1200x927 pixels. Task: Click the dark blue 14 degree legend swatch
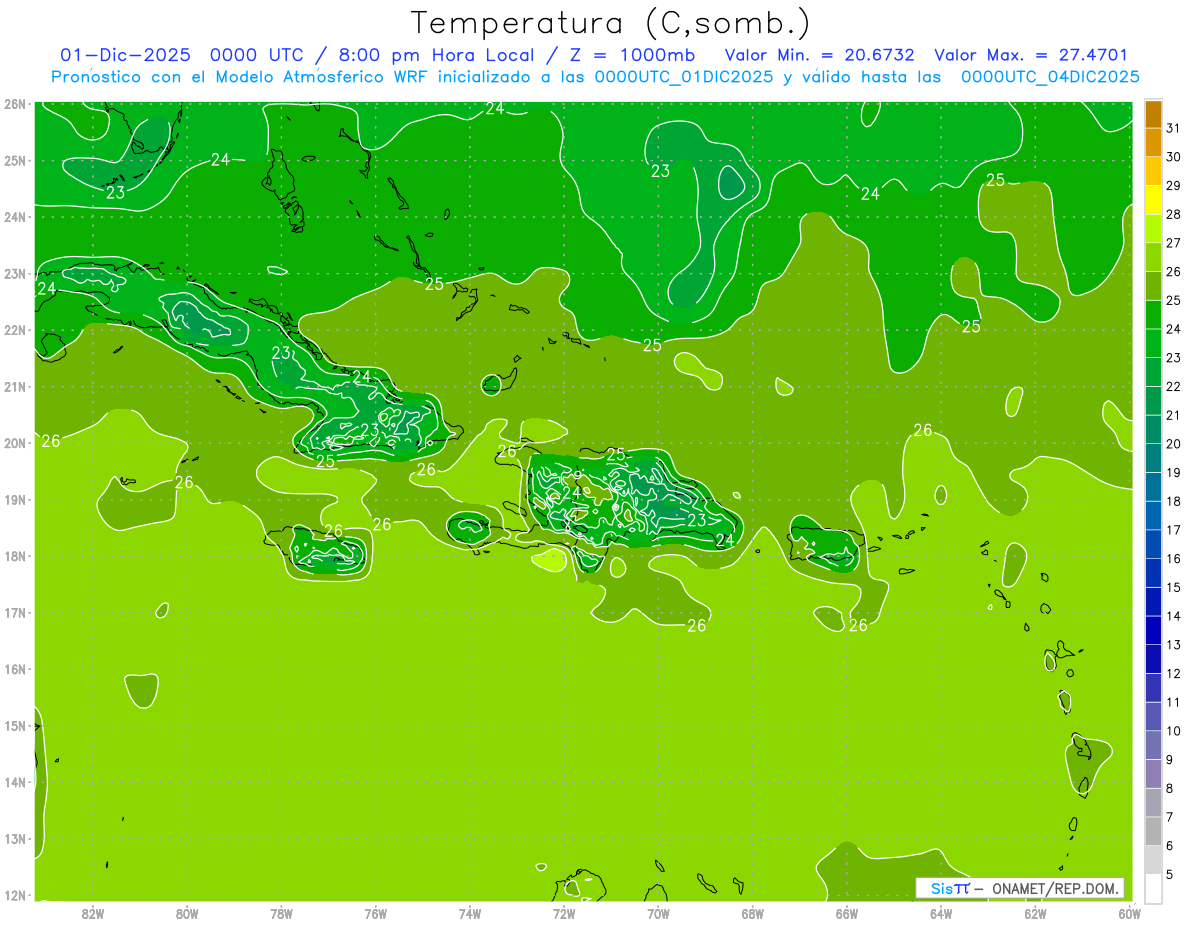pos(1153,602)
